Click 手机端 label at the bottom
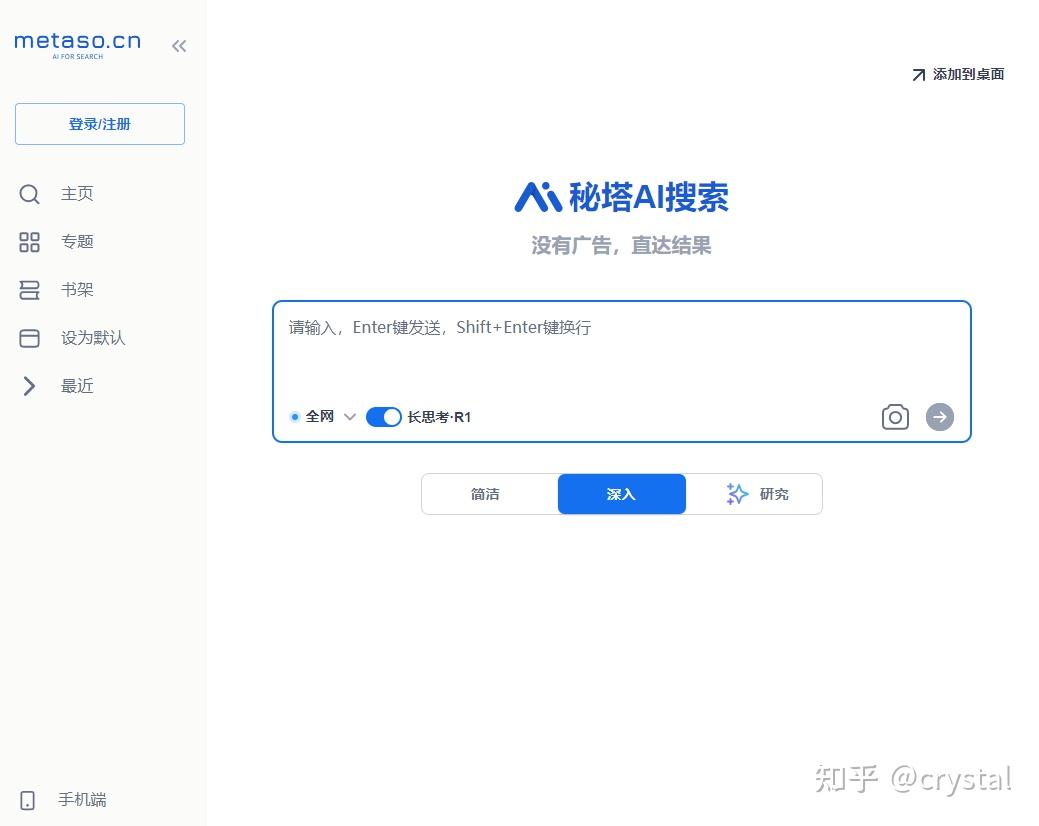 click(x=82, y=800)
